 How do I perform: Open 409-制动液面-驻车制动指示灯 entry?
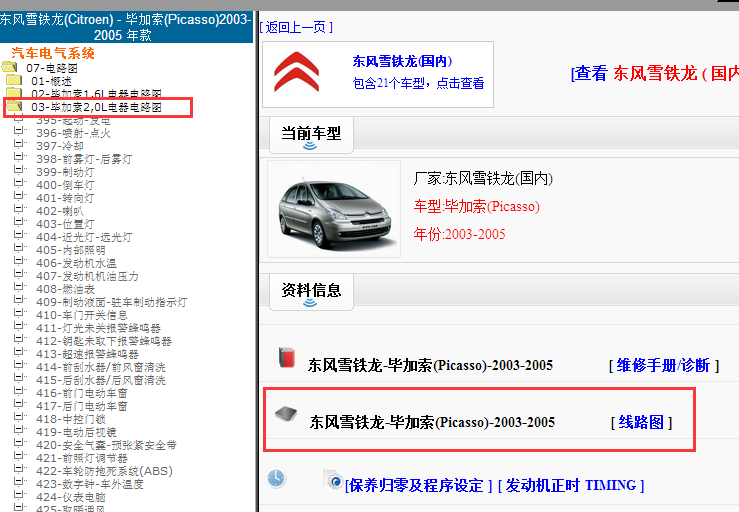111,302
